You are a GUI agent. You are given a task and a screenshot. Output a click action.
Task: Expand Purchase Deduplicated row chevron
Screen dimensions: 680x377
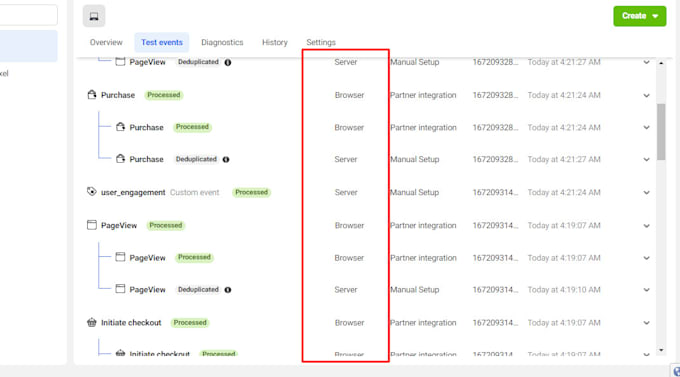pos(646,160)
